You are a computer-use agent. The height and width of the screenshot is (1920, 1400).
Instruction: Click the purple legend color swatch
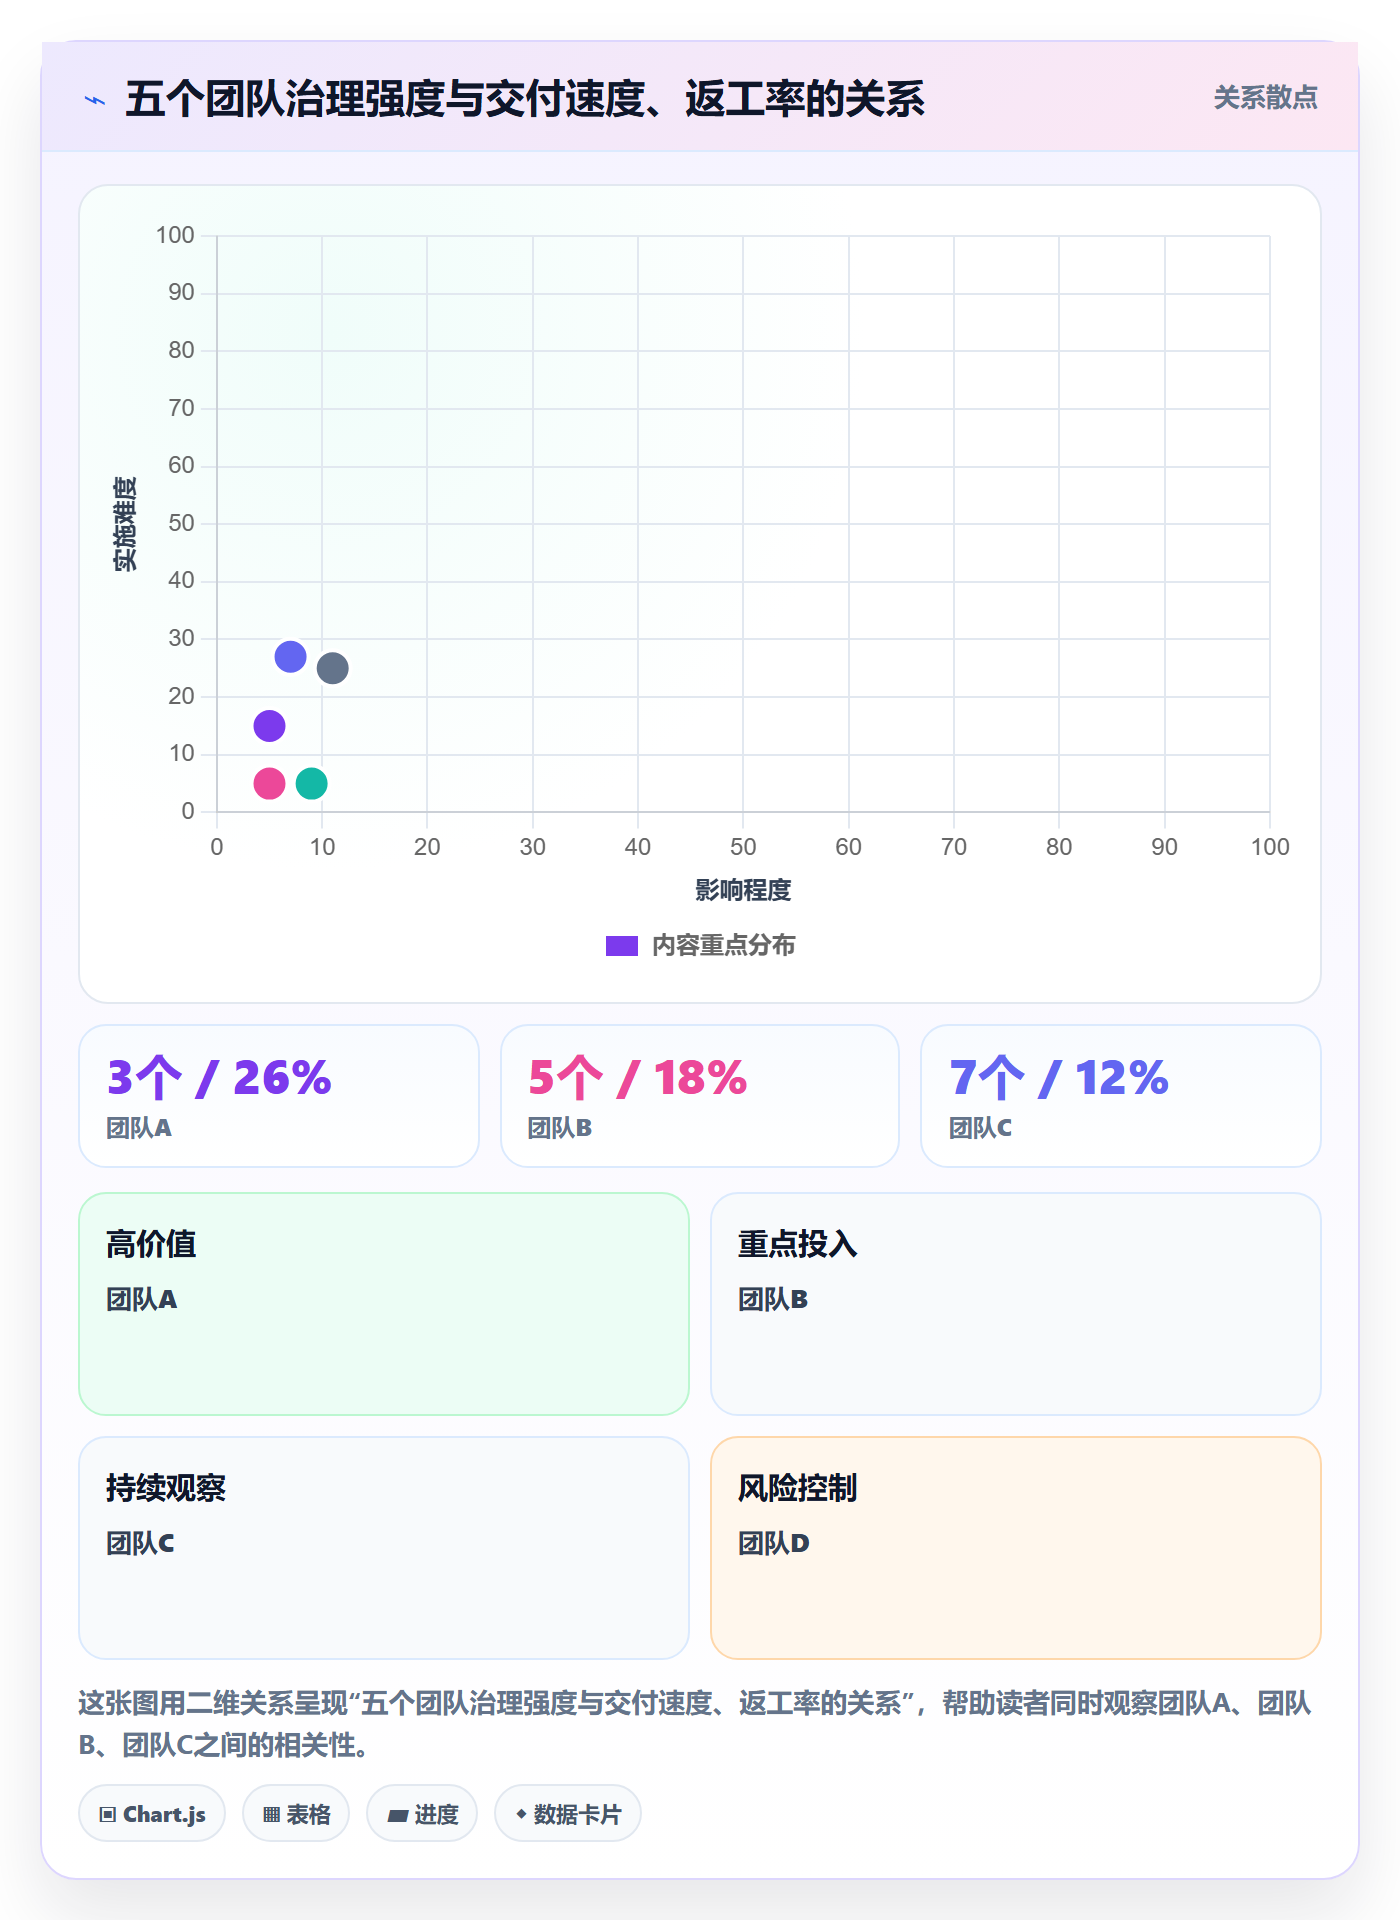[x=621, y=946]
